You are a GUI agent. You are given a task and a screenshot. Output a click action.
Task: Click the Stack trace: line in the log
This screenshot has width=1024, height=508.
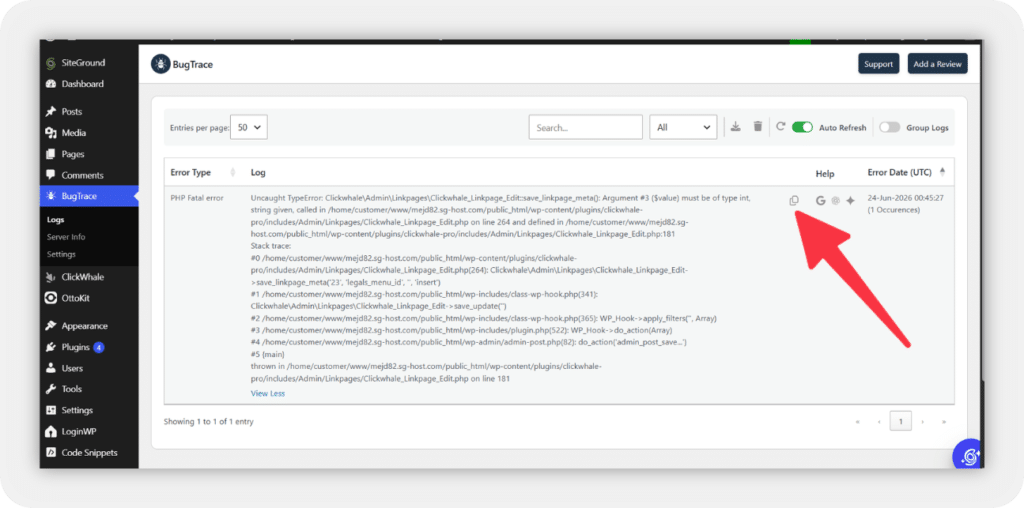(x=271, y=246)
